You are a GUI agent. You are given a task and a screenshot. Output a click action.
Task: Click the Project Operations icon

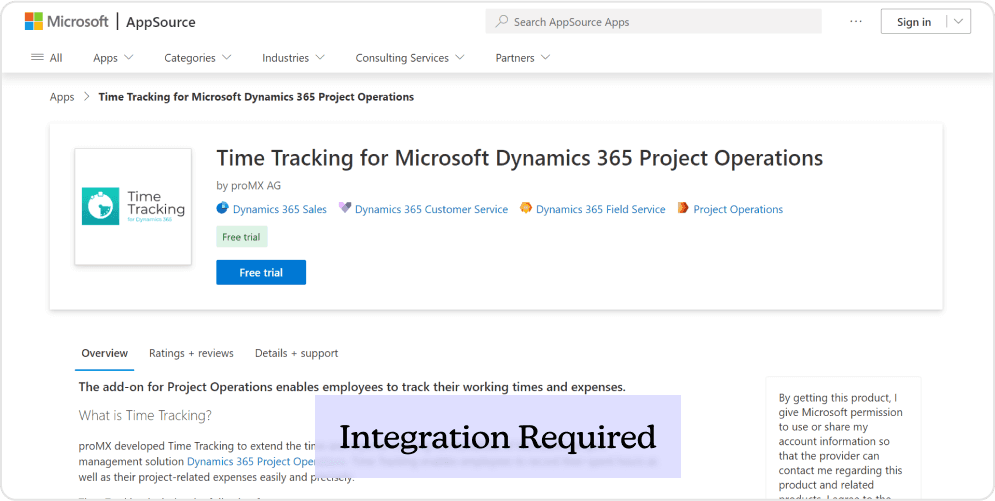pyautogui.click(x=683, y=207)
